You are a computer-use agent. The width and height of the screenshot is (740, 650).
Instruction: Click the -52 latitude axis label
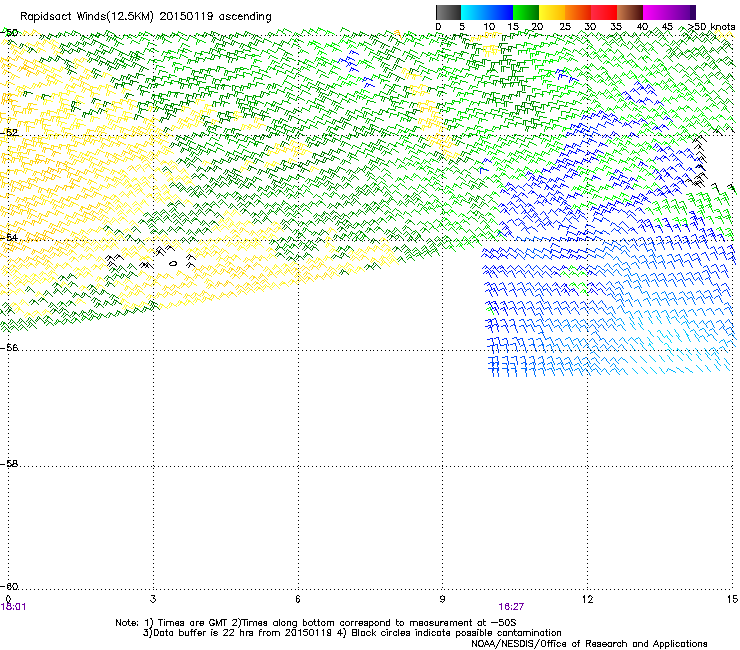(x=10, y=133)
